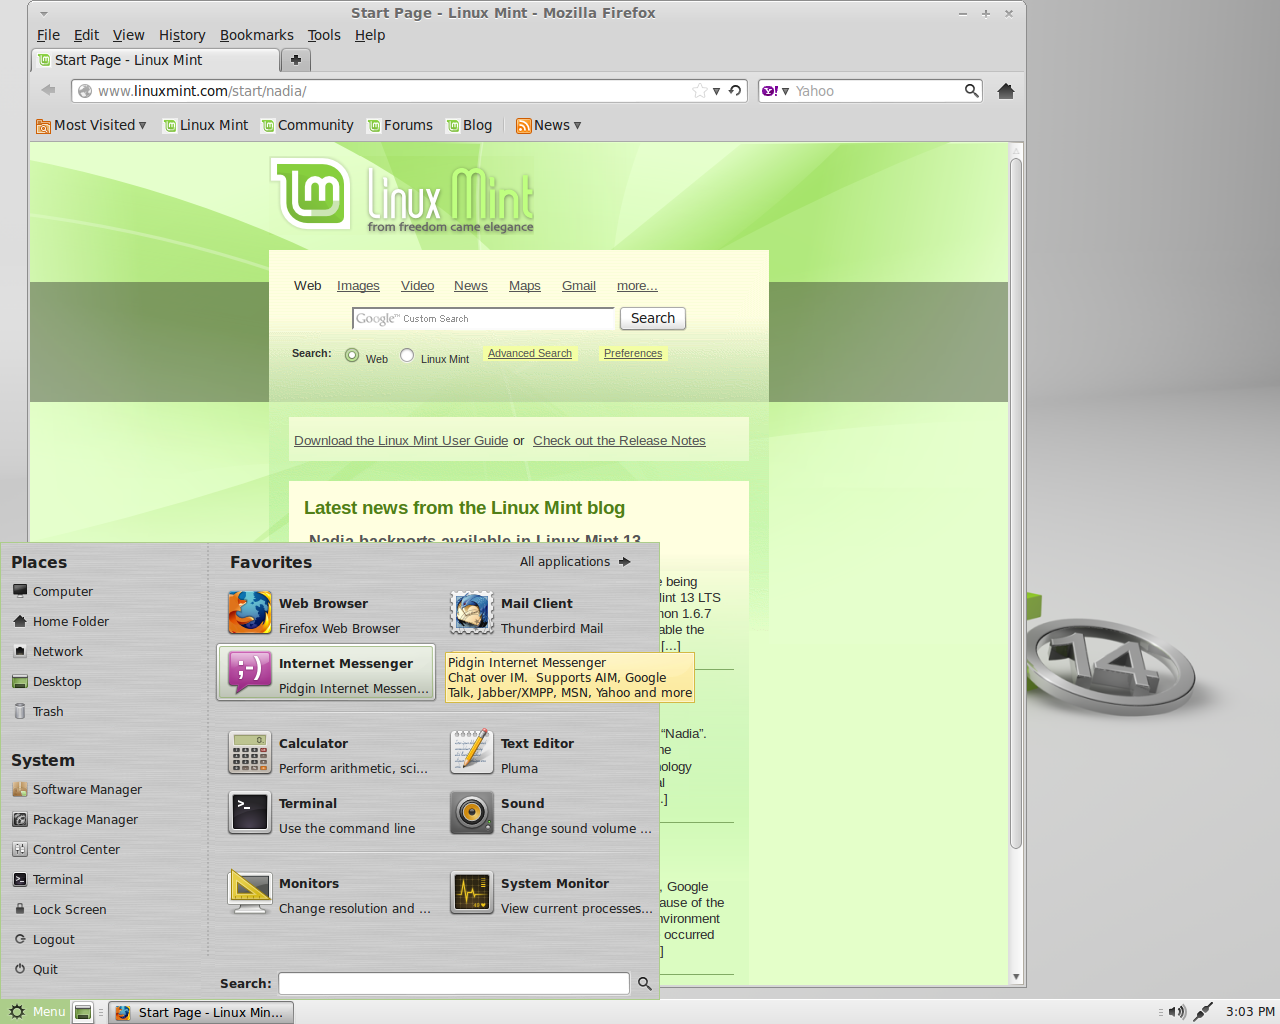Open Preferences link on start page
The height and width of the screenshot is (1024, 1280).
click(x=633, y=353)
